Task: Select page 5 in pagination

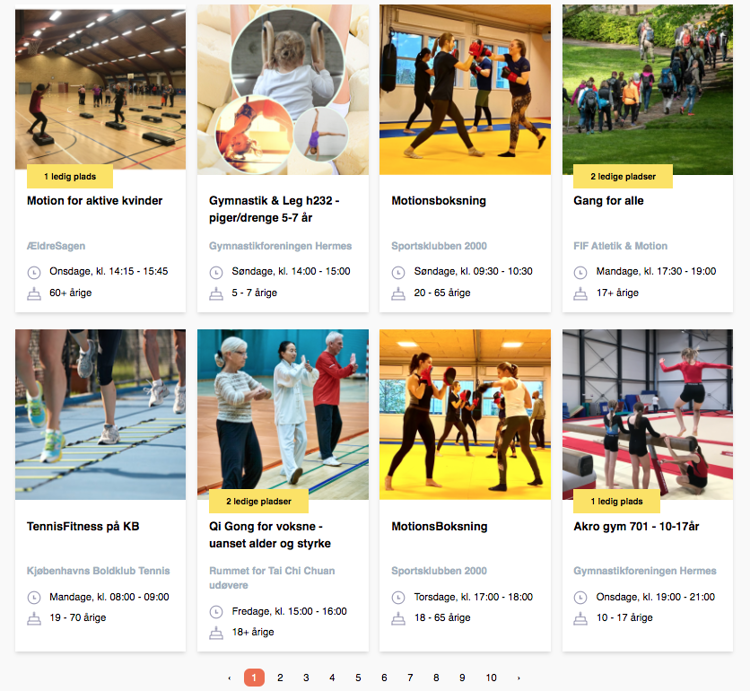Action: (358, 678)
